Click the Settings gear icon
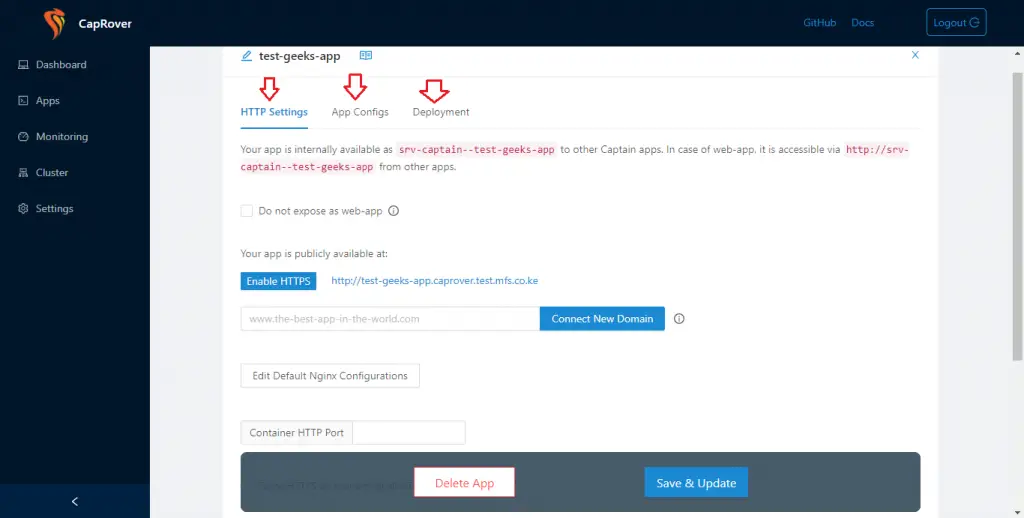The image size is (1024, 518). tap(24, 208)
